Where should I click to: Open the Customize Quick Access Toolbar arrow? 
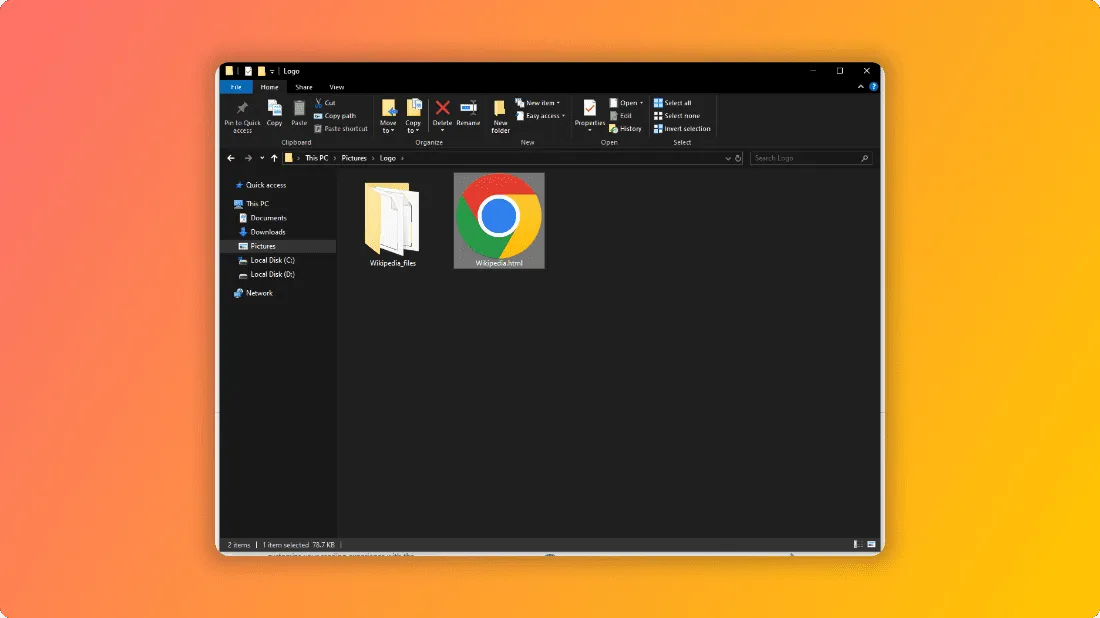(x=272, y=72)
